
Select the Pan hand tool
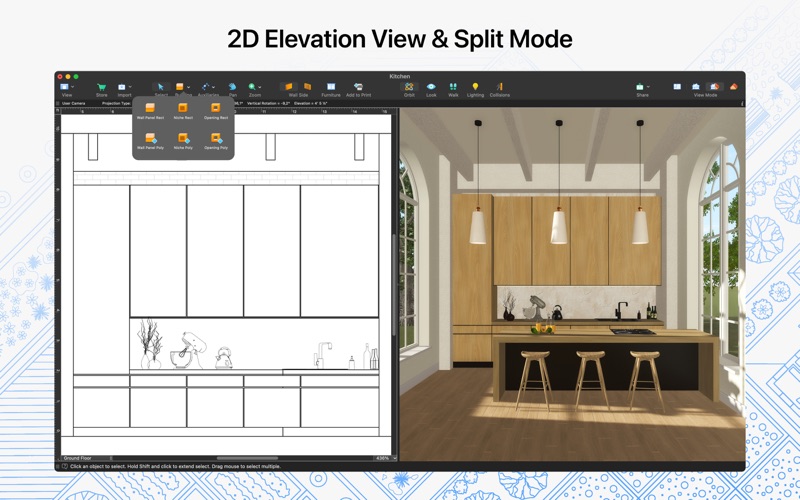pyautogui.click(x=233, y=87)
